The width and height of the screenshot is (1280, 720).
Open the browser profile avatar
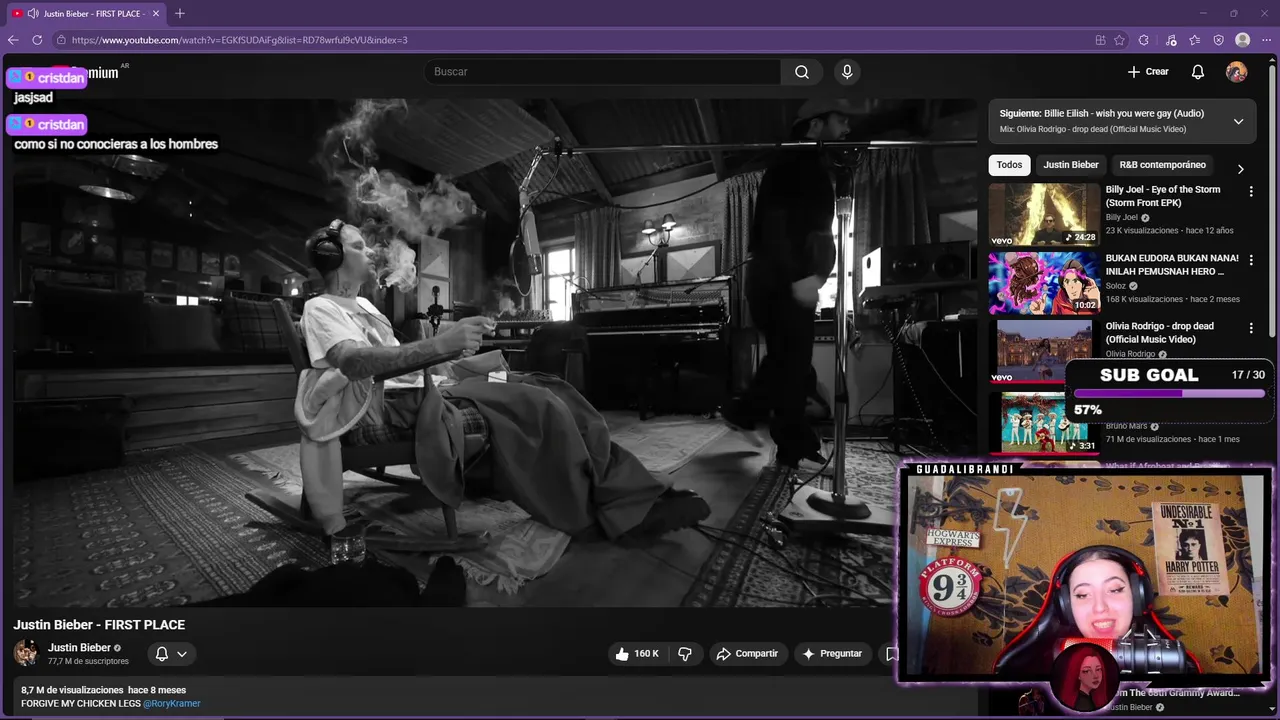1243,40
